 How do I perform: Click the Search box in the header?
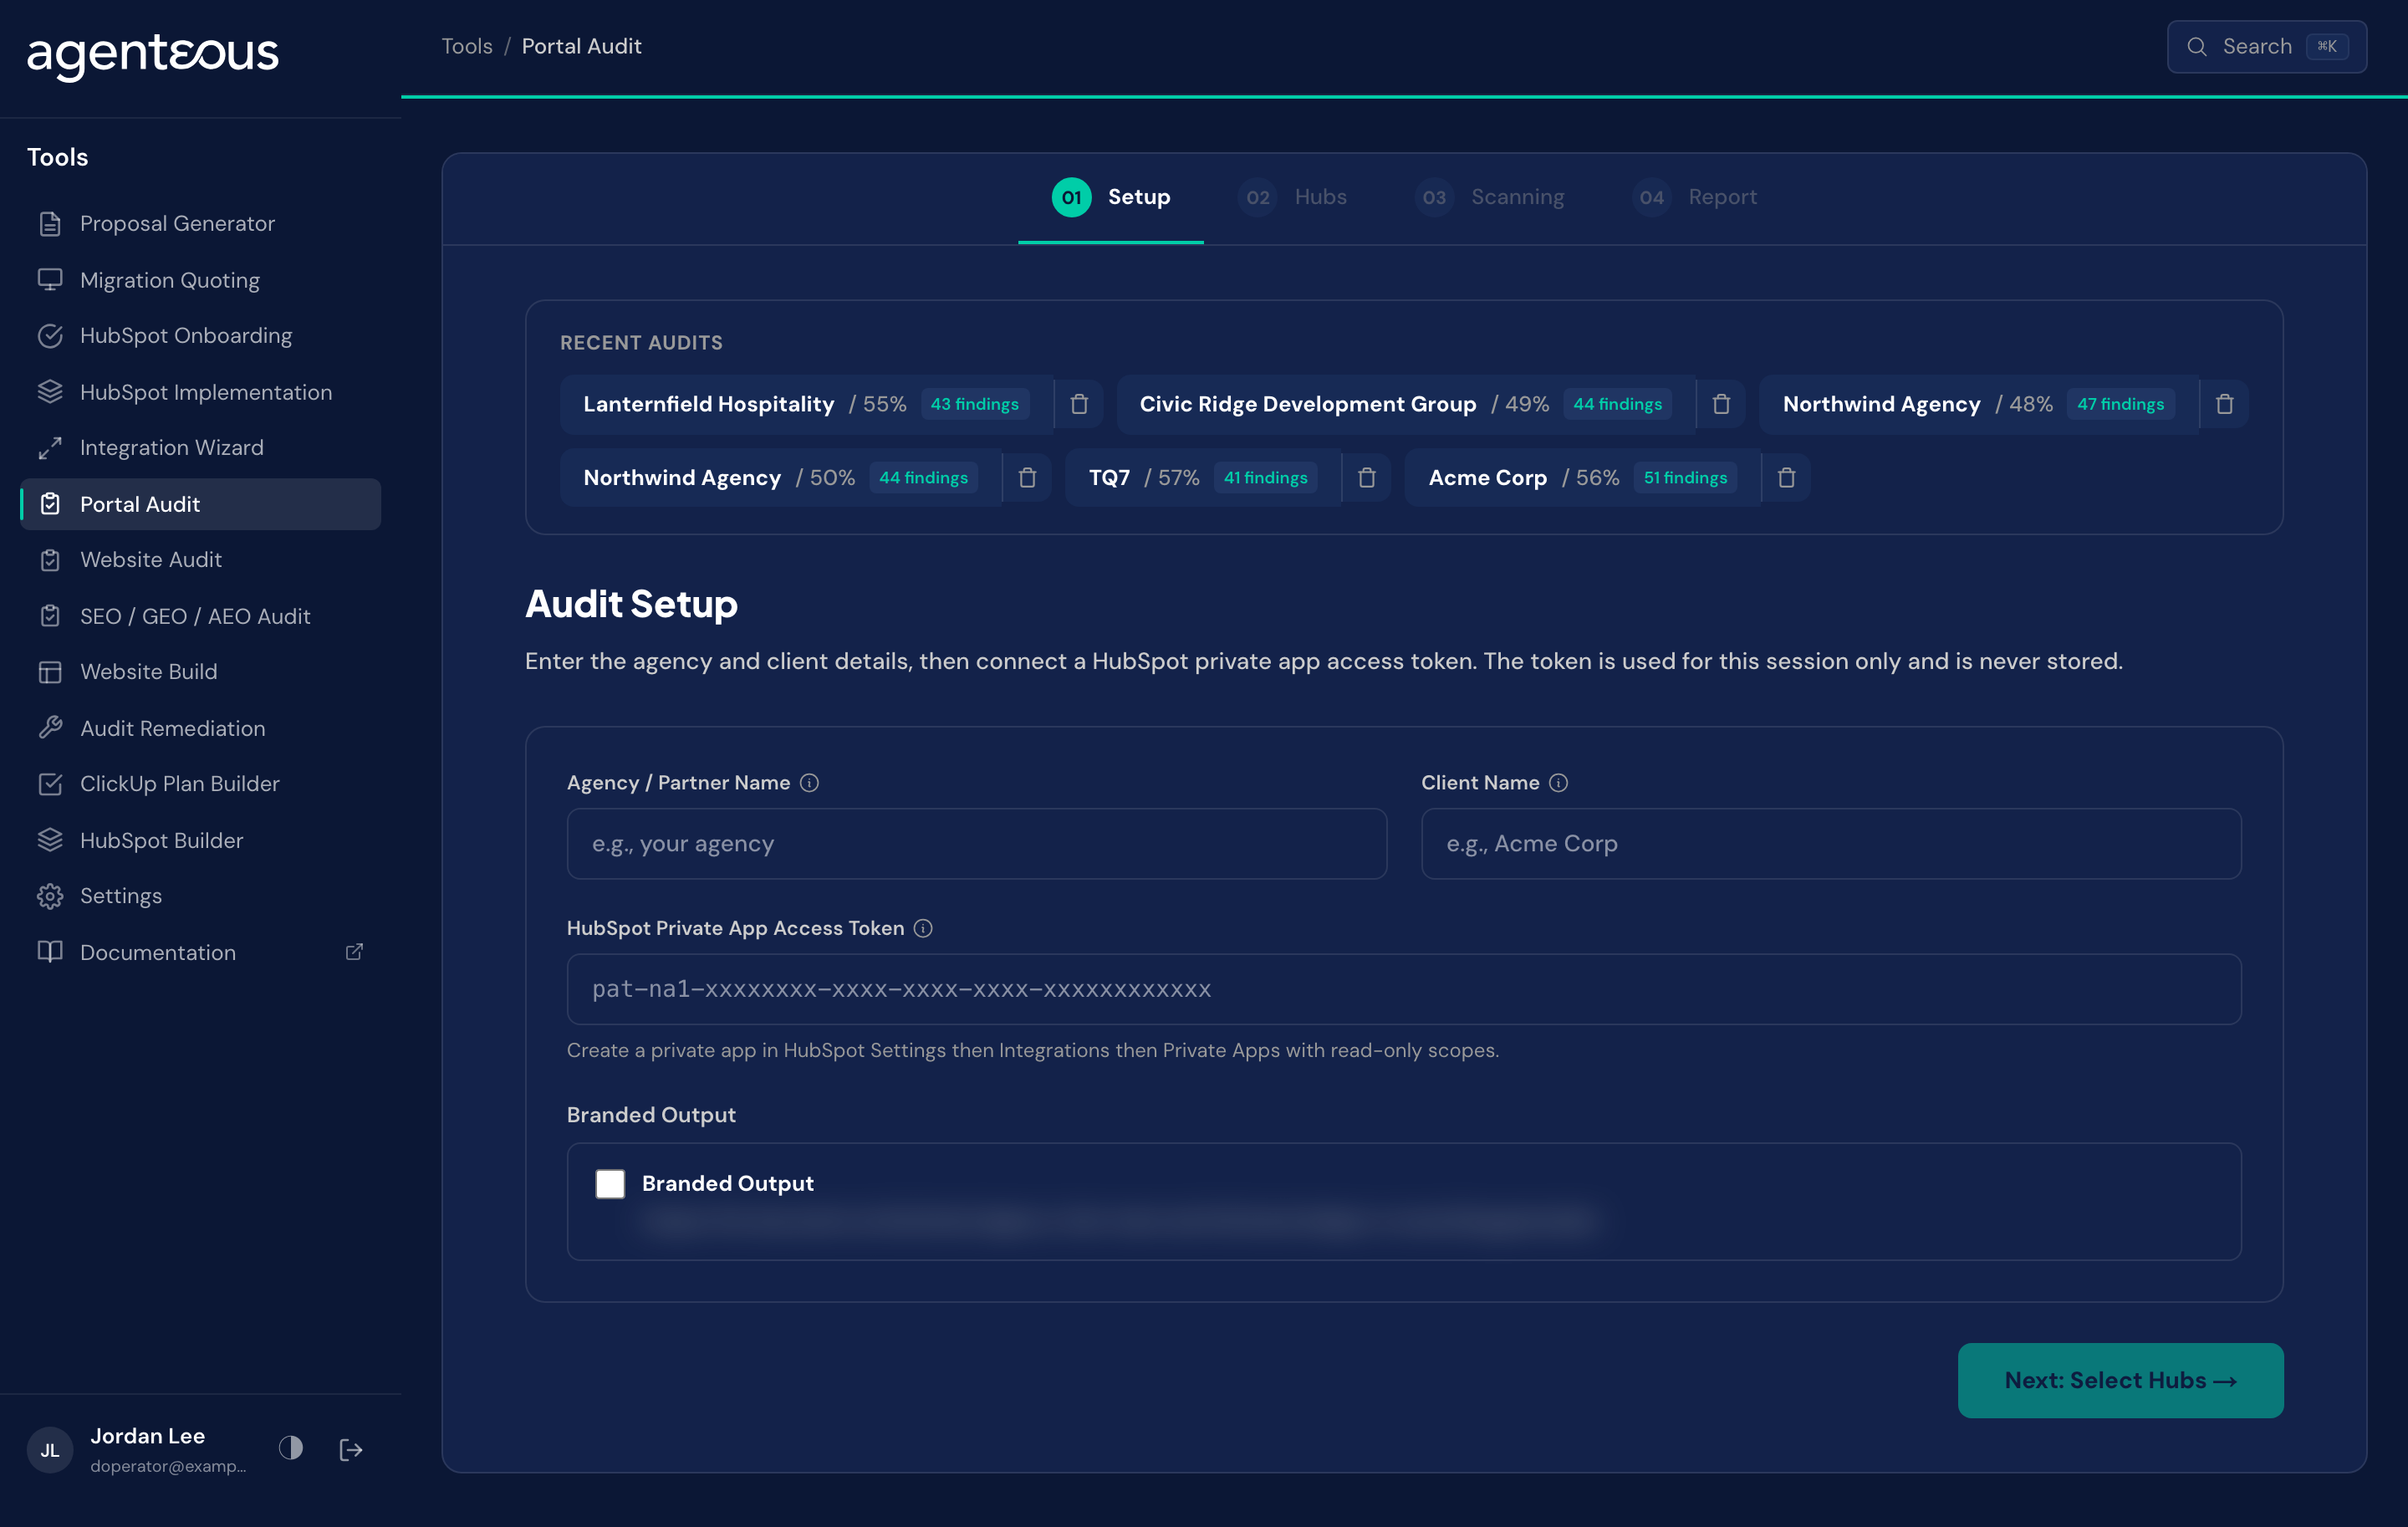tap(2266, 46)
